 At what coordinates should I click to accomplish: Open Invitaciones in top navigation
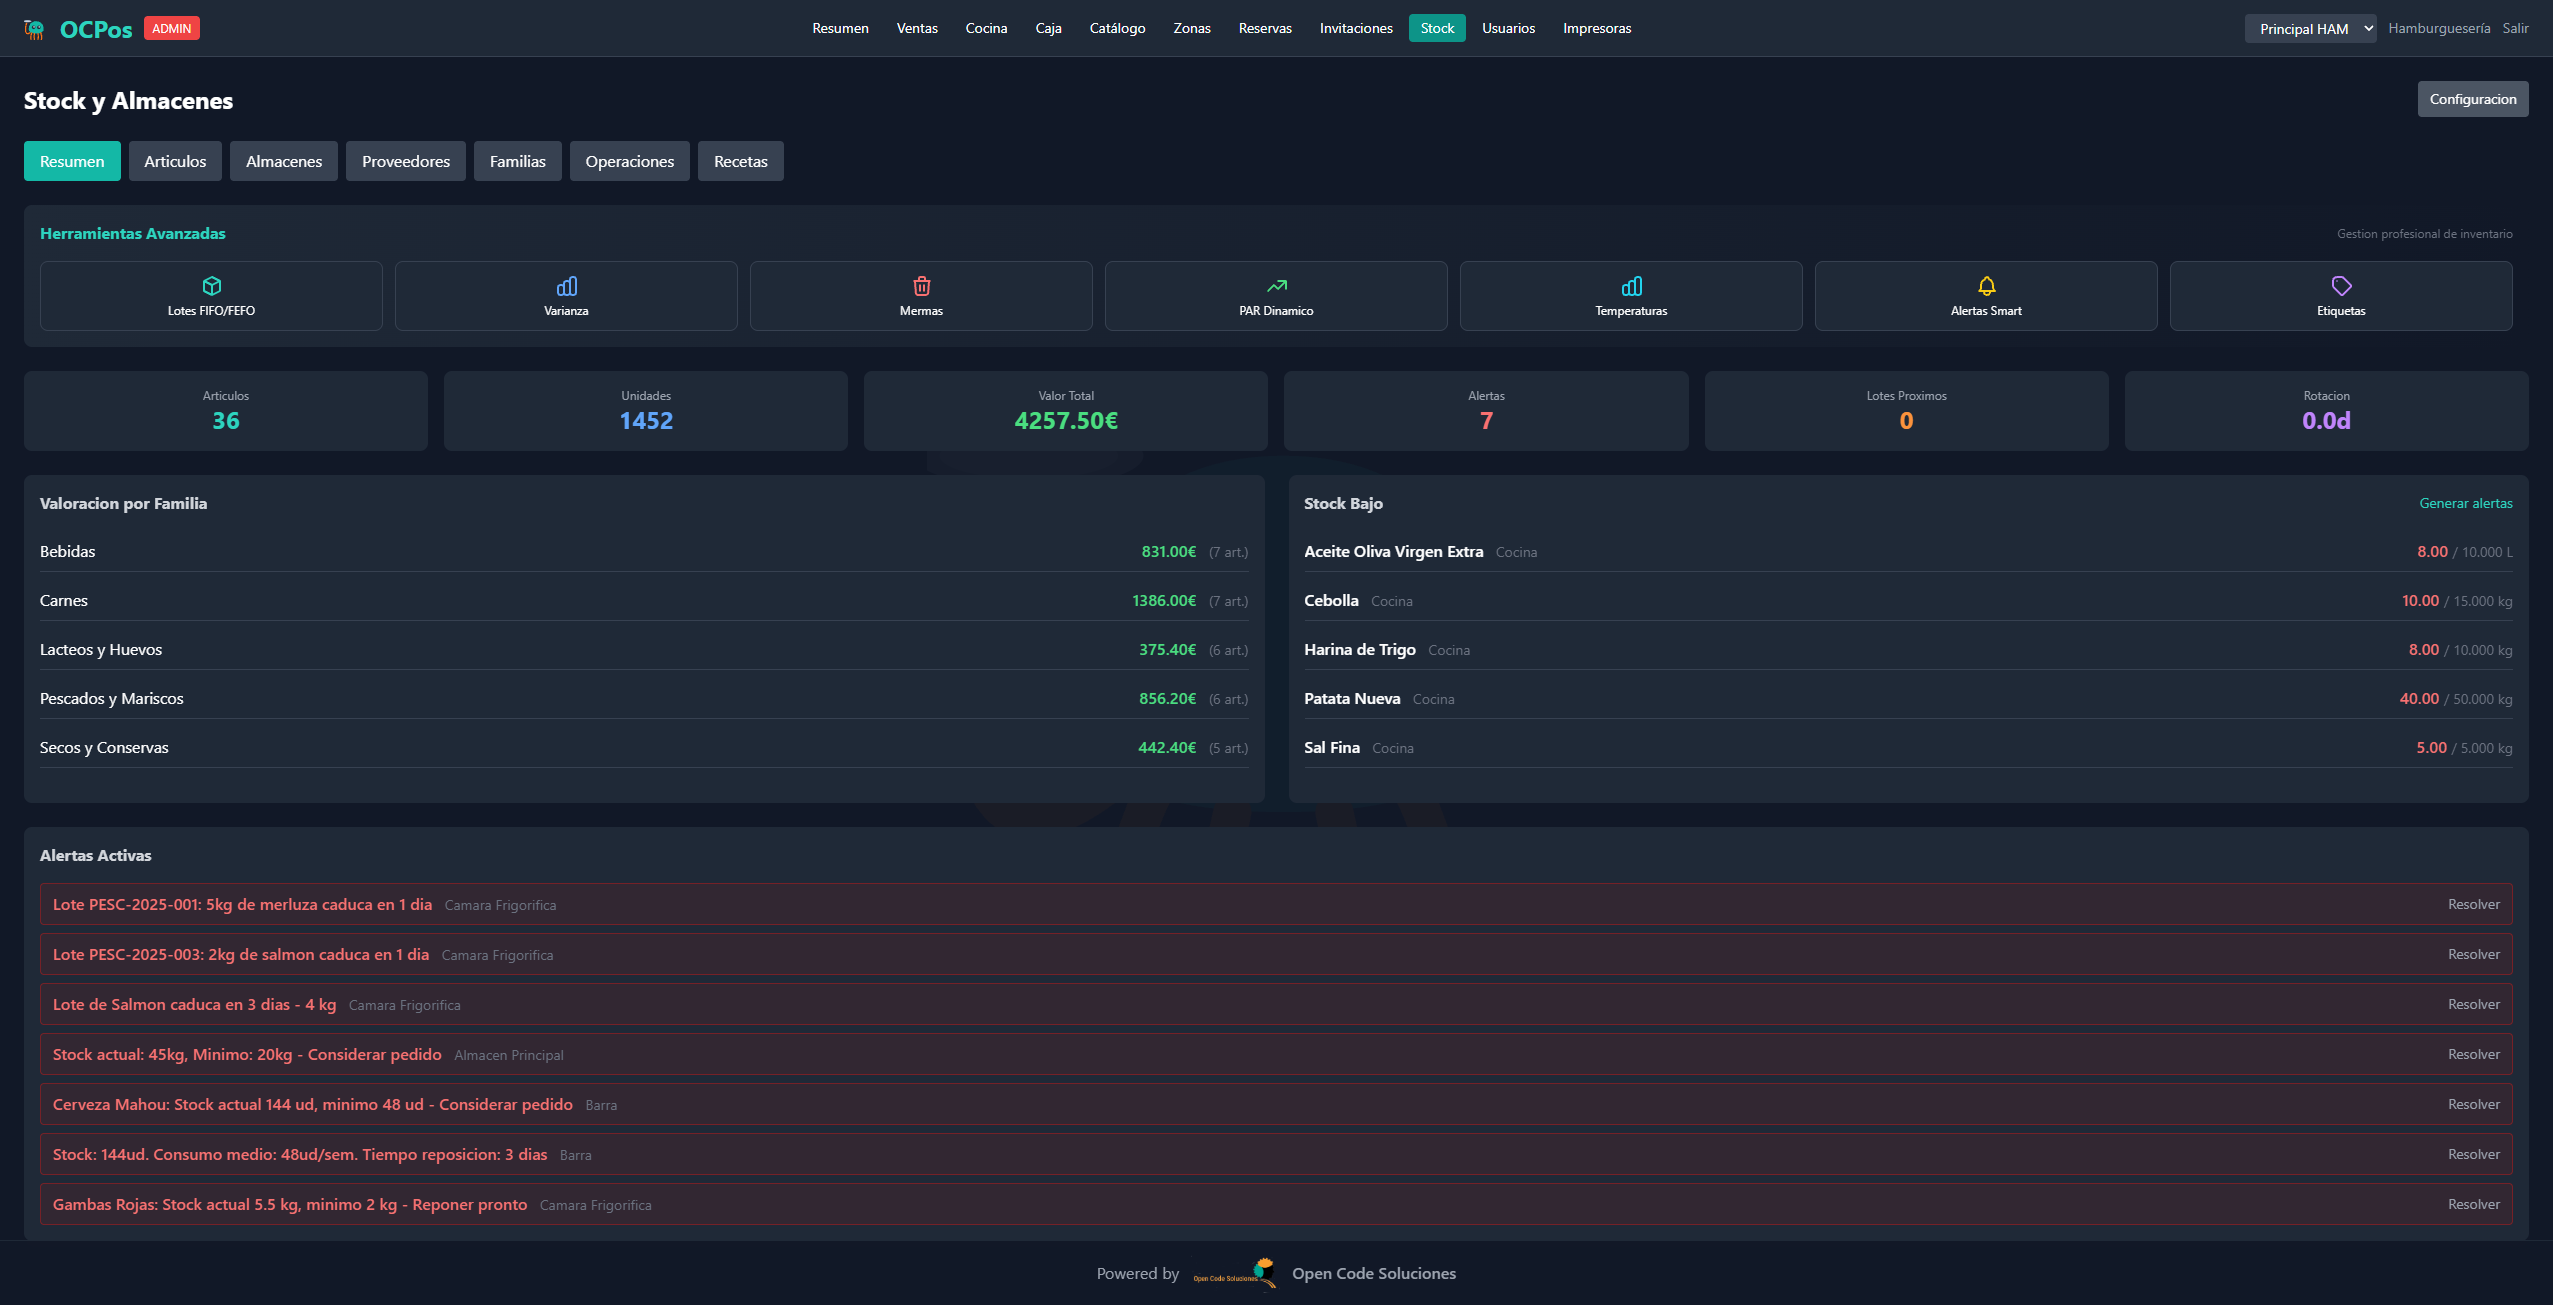coord(1356,28)
